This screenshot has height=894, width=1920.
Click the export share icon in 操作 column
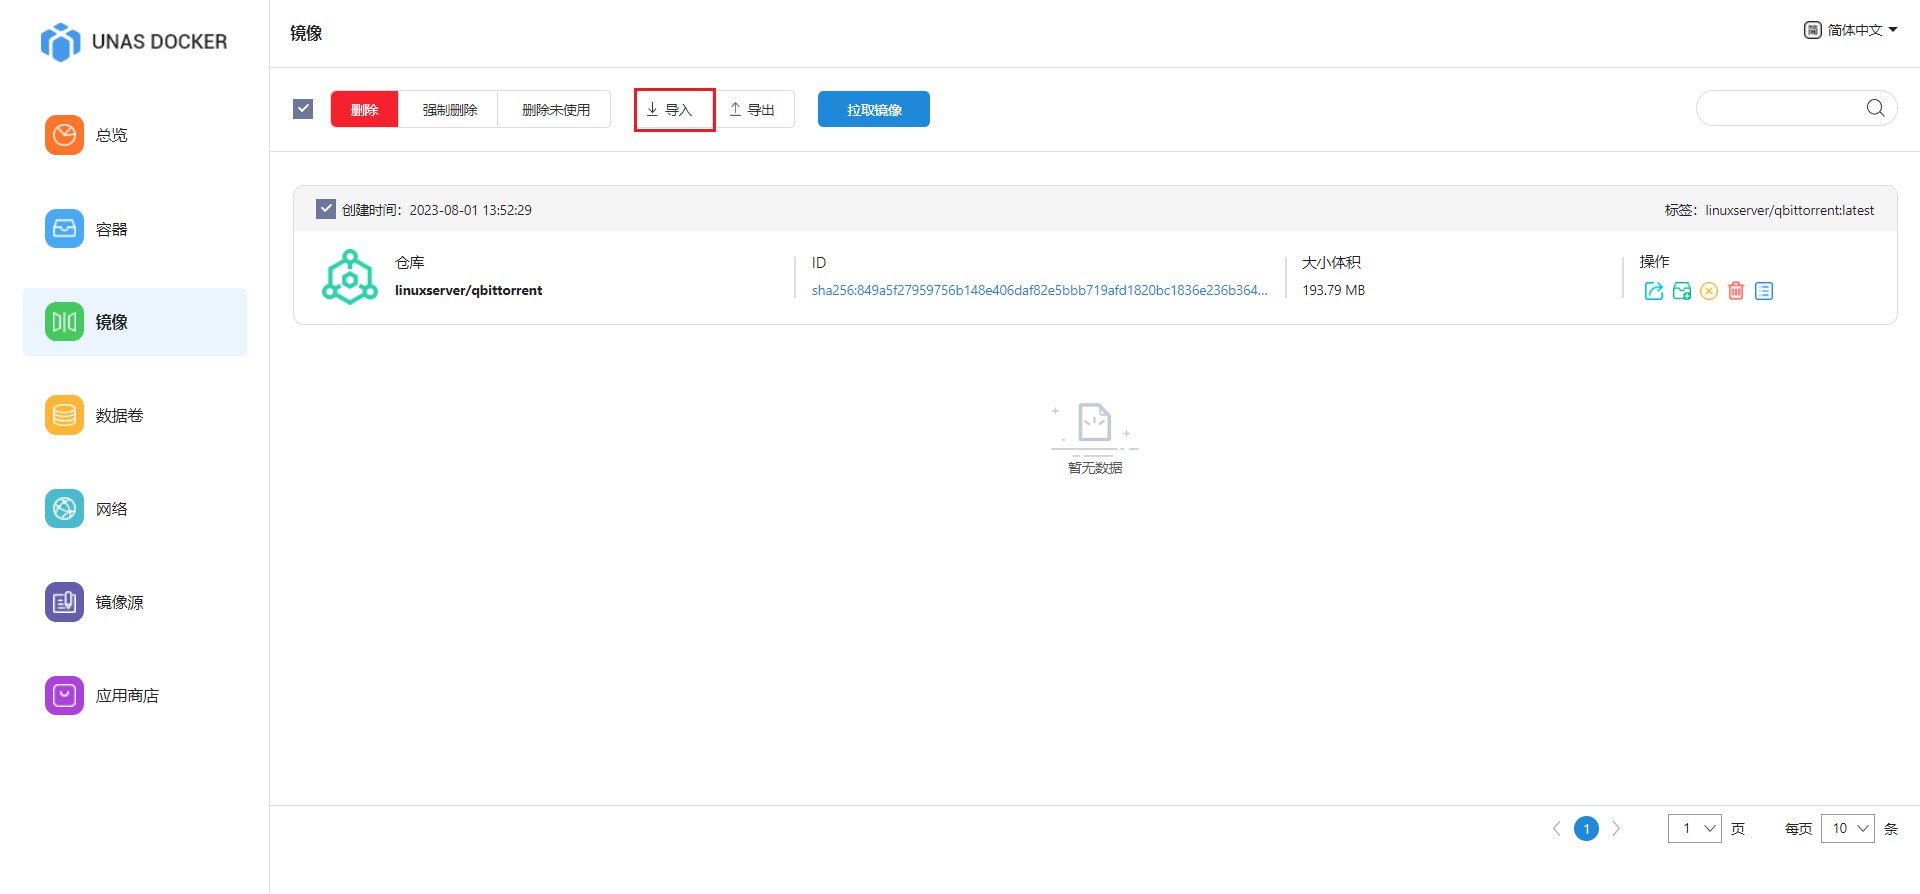tap(1653, 291)
